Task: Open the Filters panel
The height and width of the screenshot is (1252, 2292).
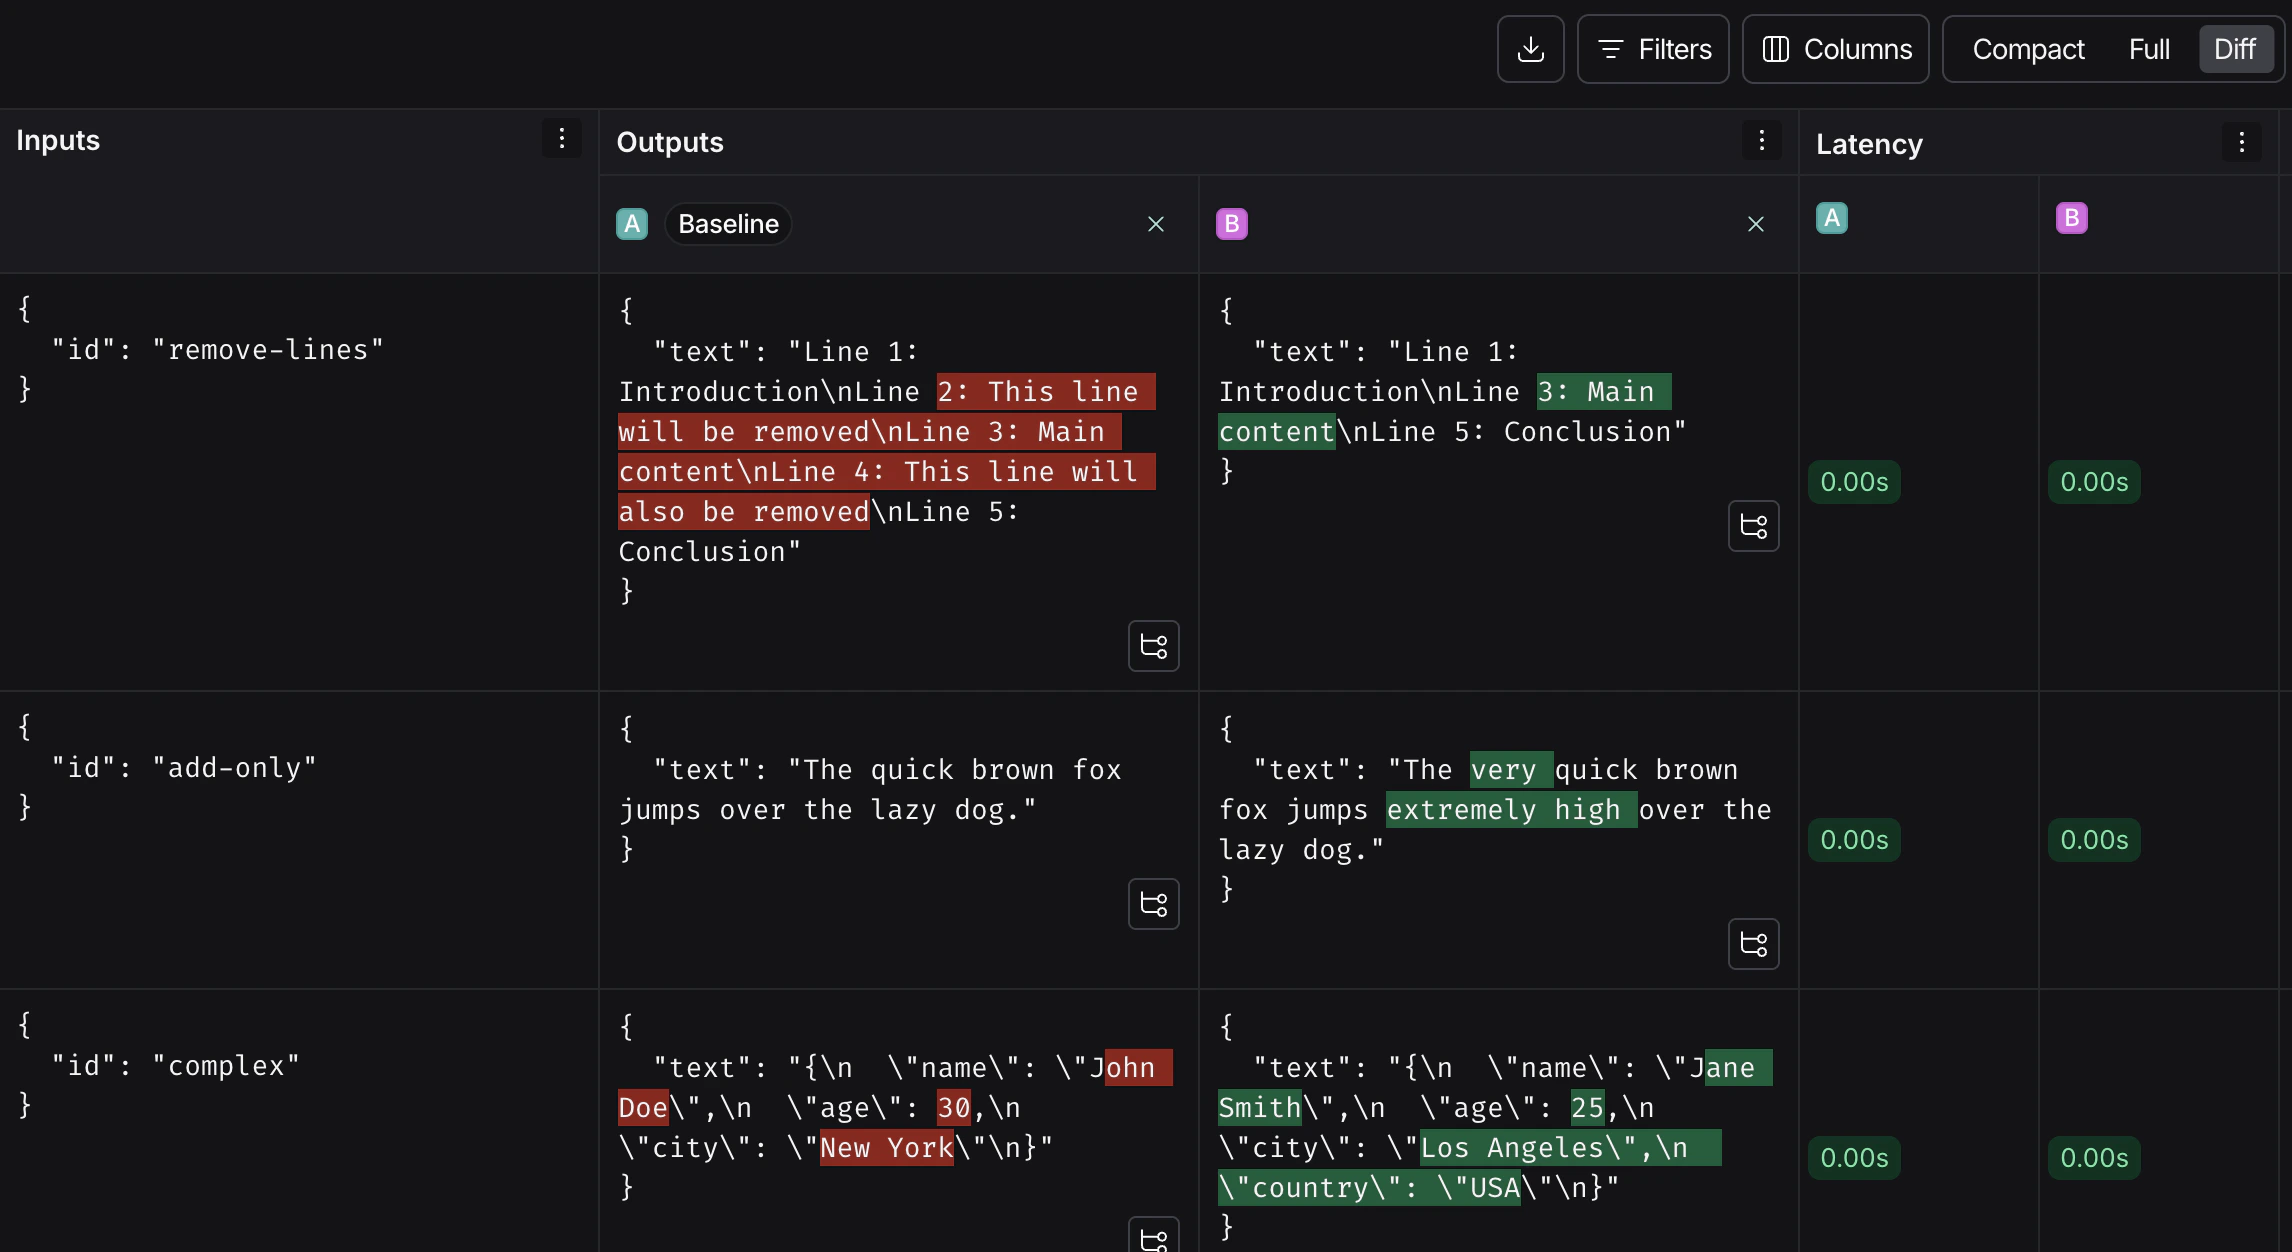Action: click(x=1653, y=49)
